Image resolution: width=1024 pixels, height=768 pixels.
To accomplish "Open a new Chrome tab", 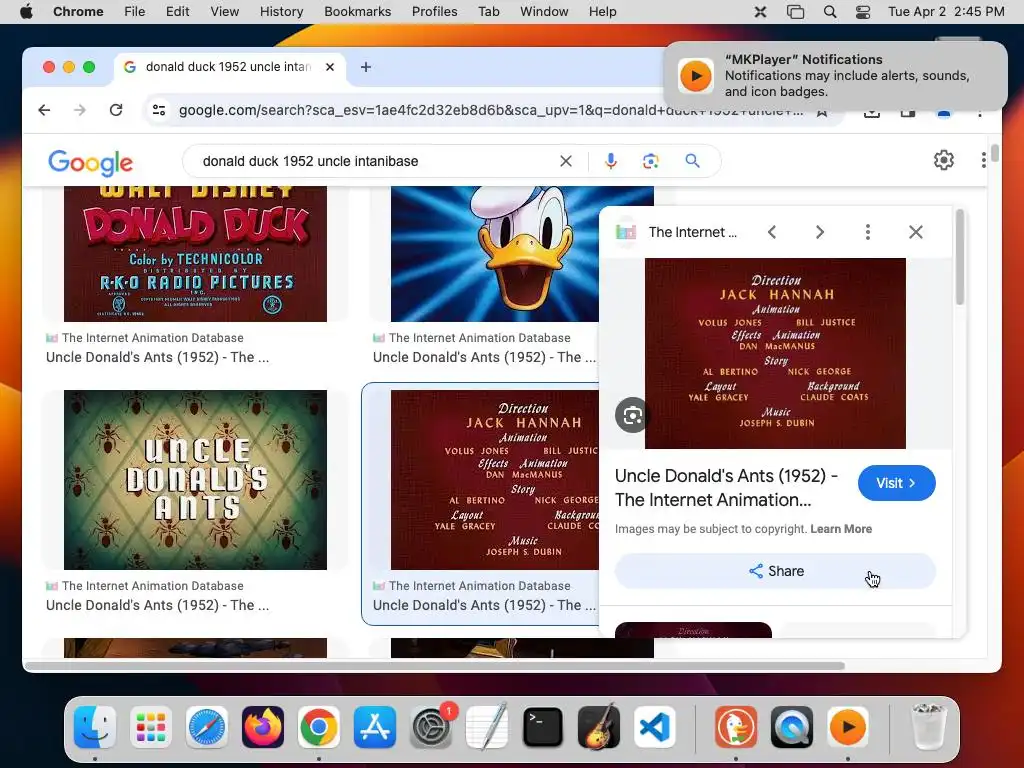I will tap(366, 67).
